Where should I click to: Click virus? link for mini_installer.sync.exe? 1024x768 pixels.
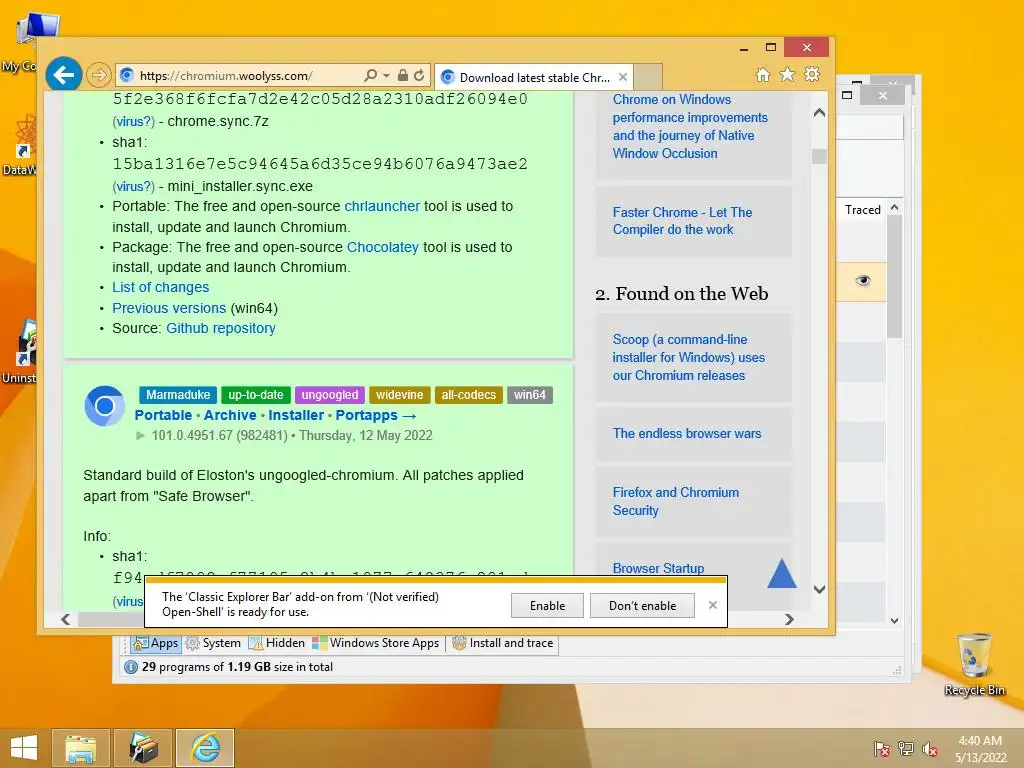coord(133,187)
